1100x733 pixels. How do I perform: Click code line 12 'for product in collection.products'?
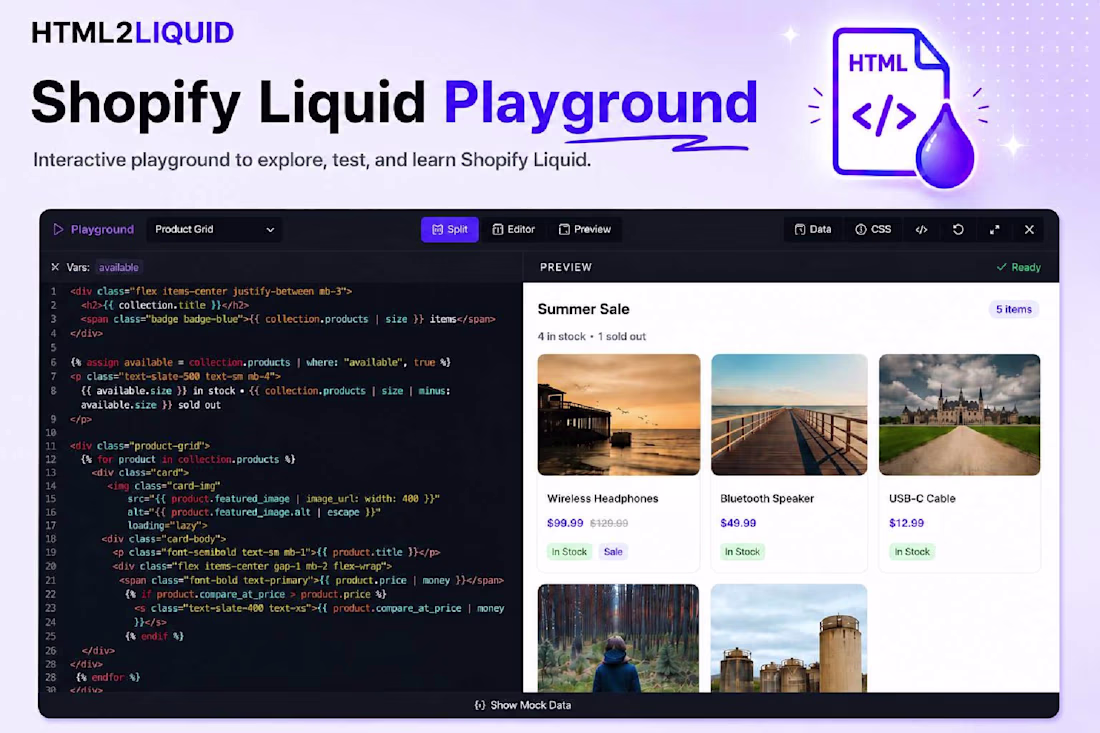pyautogui.click(x=188, y=459)
